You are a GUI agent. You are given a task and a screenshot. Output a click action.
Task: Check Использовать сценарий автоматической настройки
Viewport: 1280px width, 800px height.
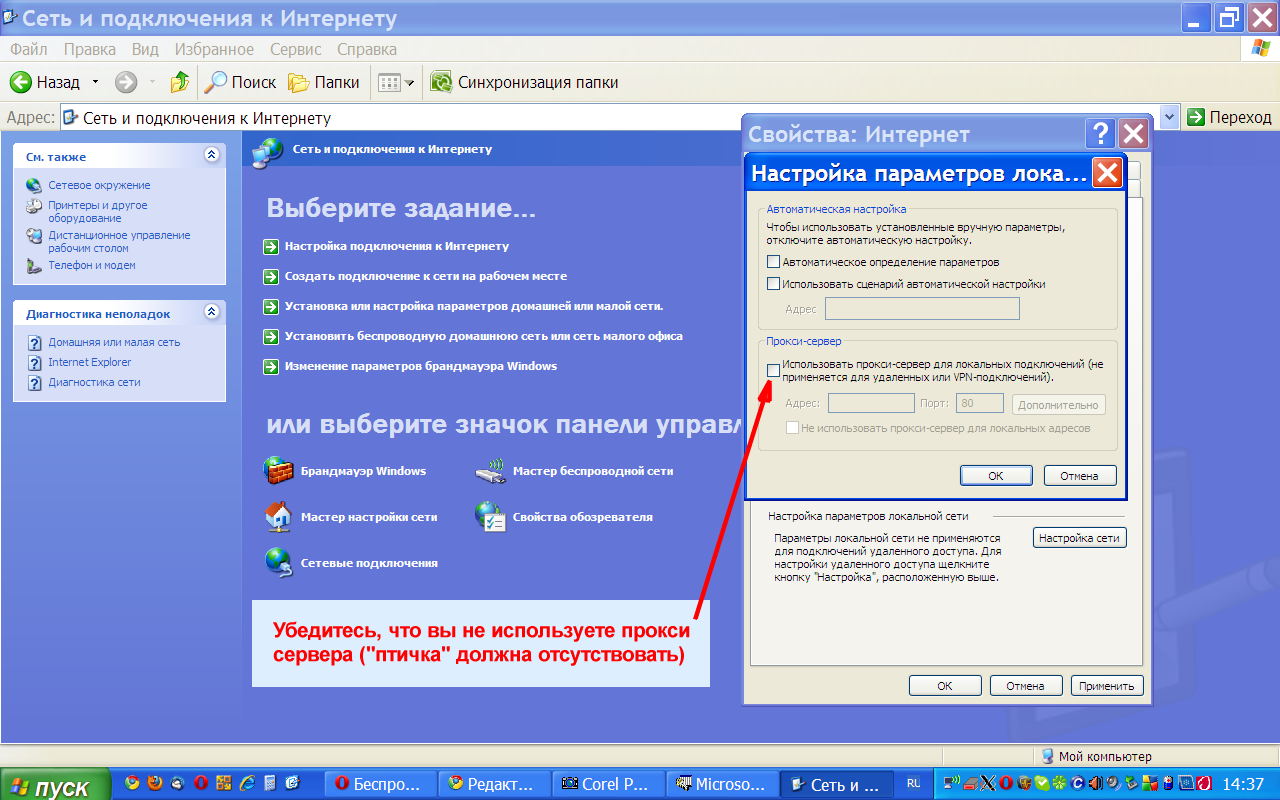point(773,284)
